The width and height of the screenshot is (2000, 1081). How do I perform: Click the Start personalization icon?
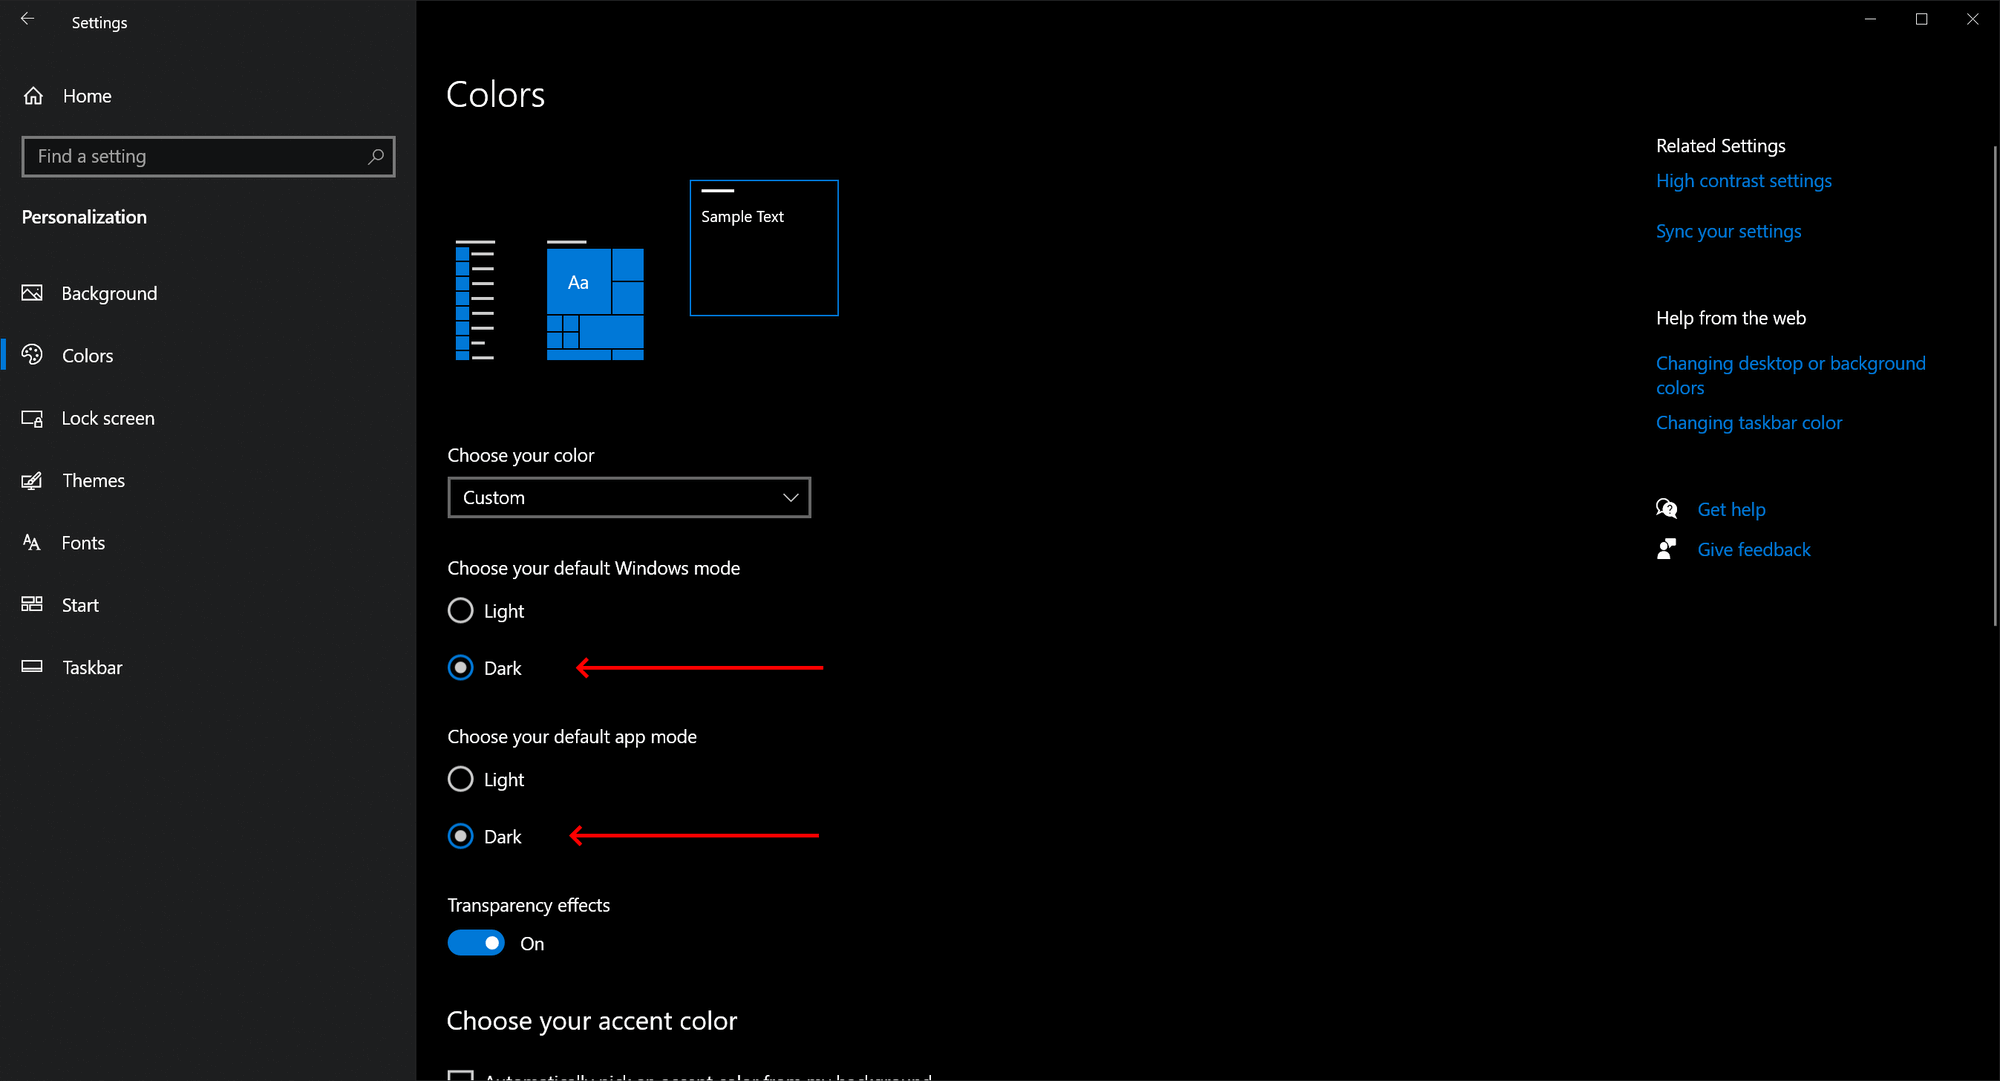pyautogui.click(x=33, y=604)
